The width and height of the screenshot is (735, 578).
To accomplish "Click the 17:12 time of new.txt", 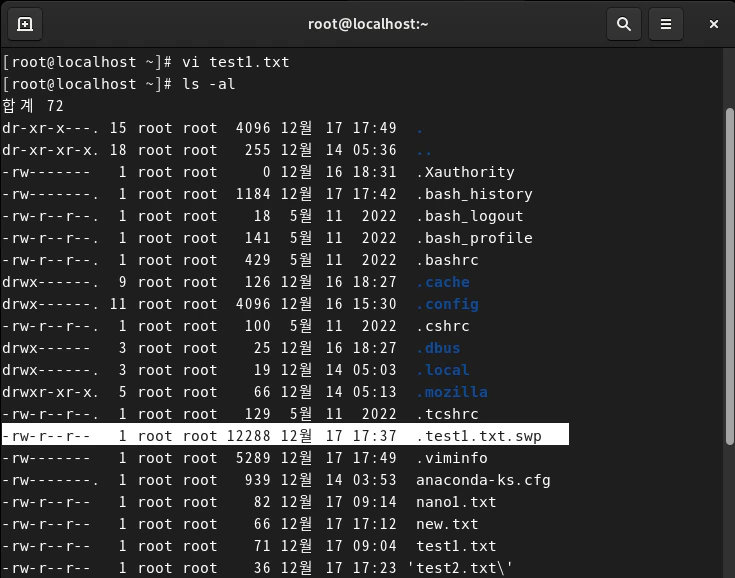I will tap(375, 524).
